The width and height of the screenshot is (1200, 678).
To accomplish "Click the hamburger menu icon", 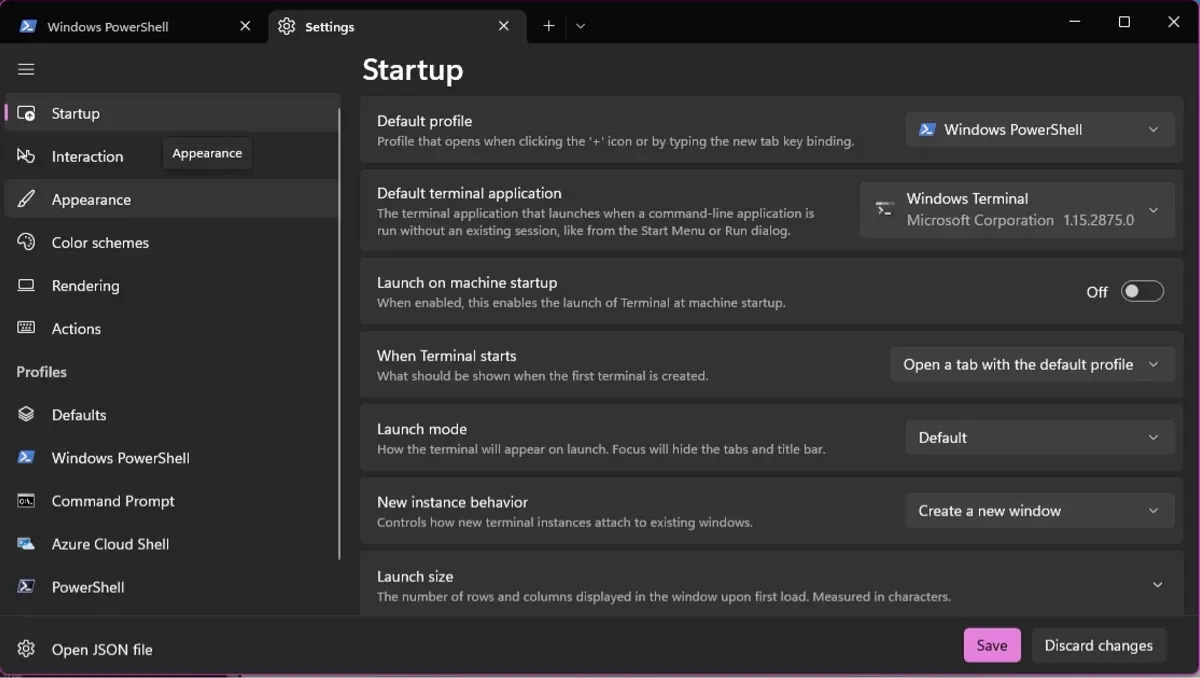I will click(x=26, y=69).
